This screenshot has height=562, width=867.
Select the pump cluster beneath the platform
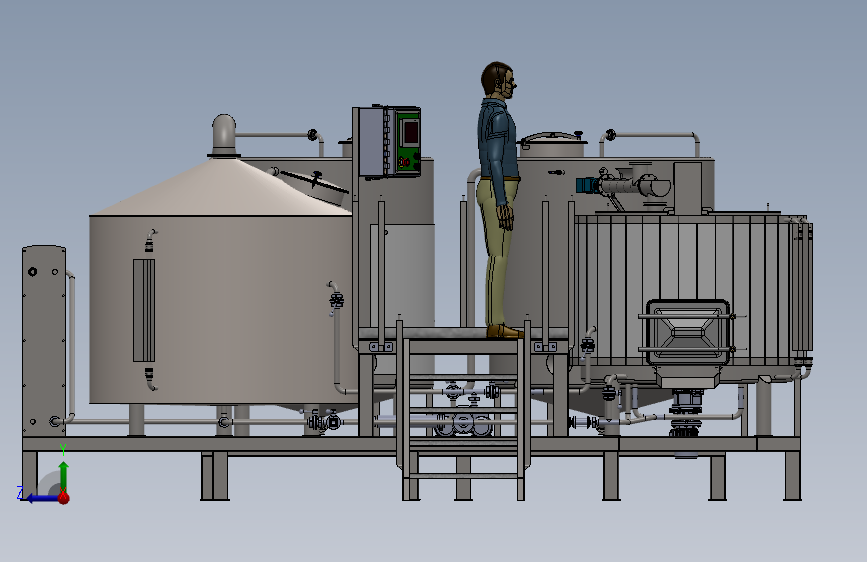(x=463, y=424)
